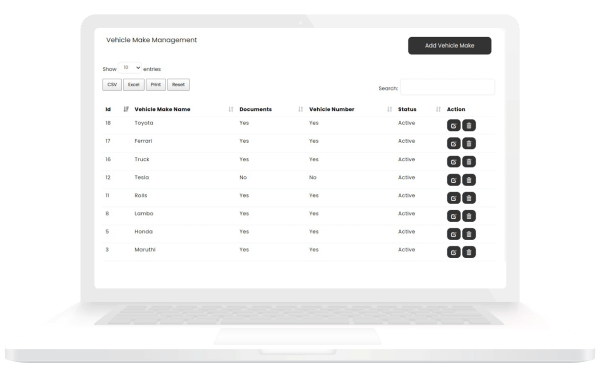Export table to Excel

(134, 85)
